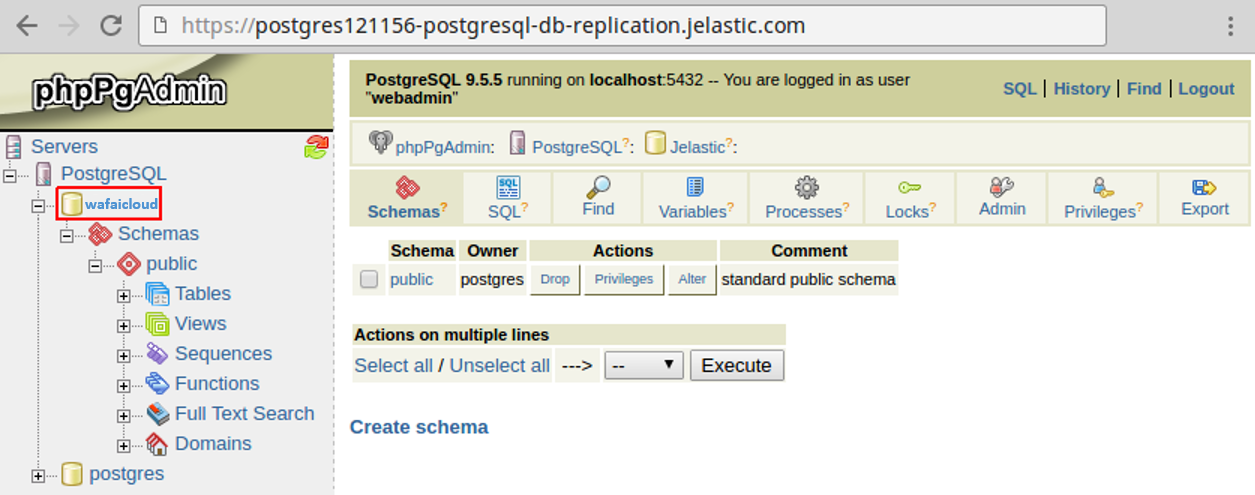This screenshot has width=1255, height=495.
Task: Click the binoculars icon above Find tab
Action: pyautogui.click(x=598, y=187)
